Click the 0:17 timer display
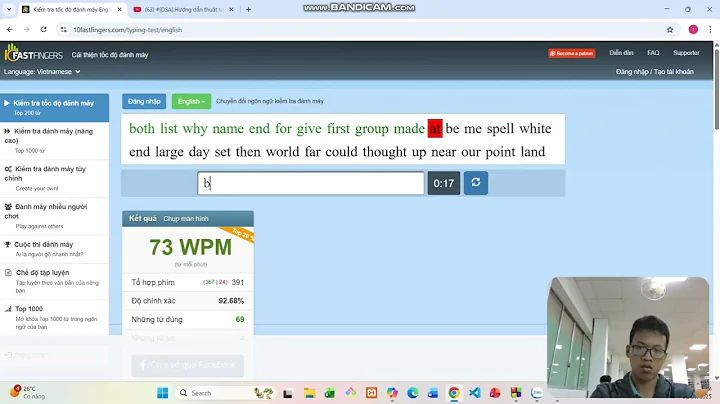 pos(444,183)
